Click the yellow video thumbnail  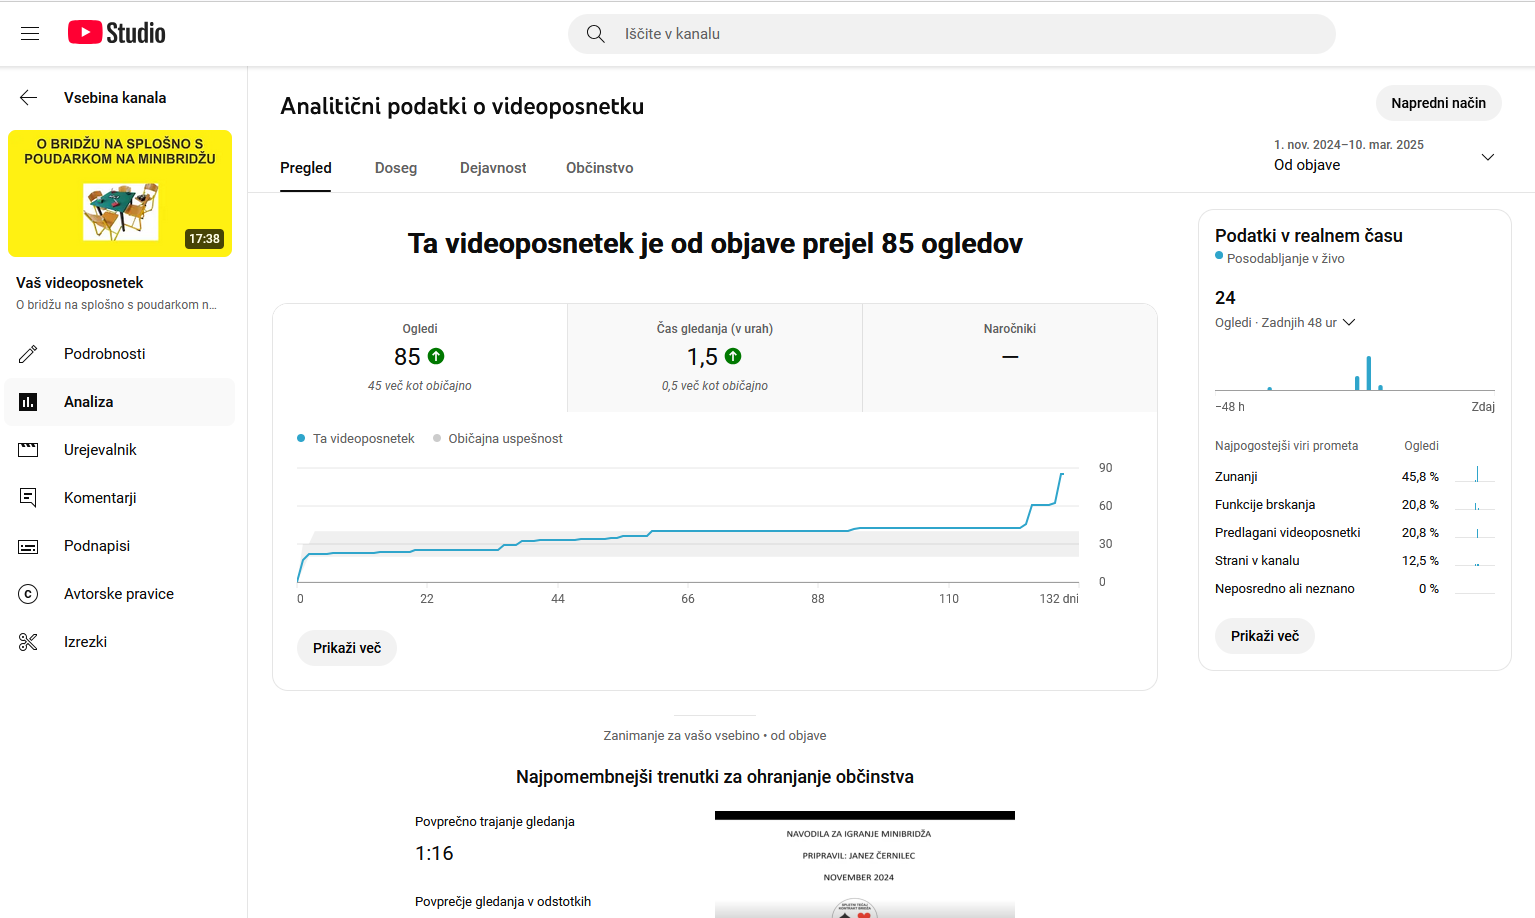(x=120, y=194)
